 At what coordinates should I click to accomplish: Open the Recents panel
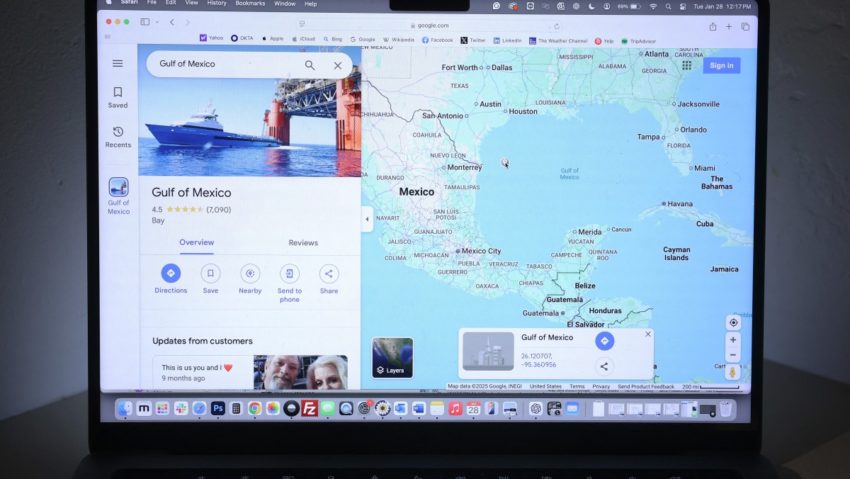coord(118,137)
